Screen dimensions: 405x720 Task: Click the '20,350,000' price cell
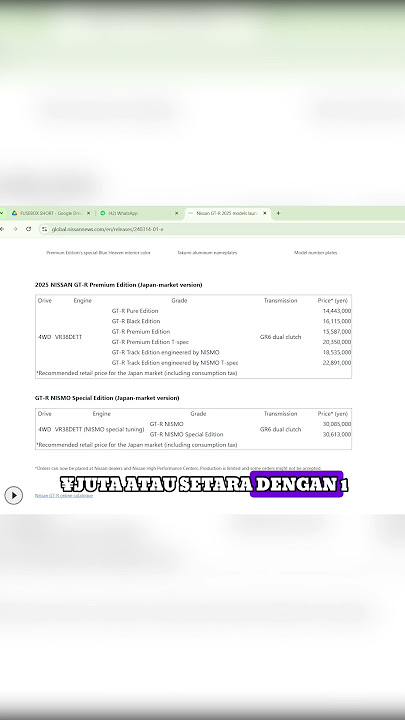point(337,342)
